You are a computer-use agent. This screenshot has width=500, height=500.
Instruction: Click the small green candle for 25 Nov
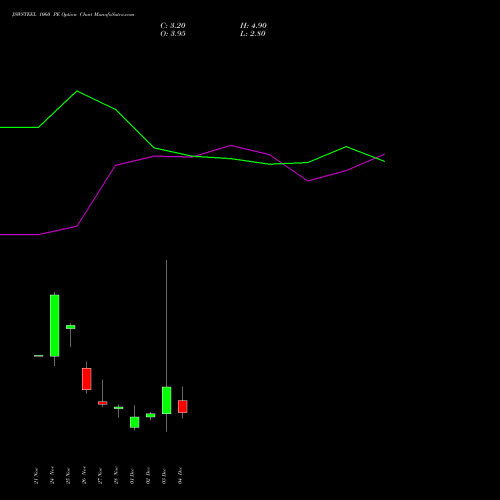coord(71,327)
